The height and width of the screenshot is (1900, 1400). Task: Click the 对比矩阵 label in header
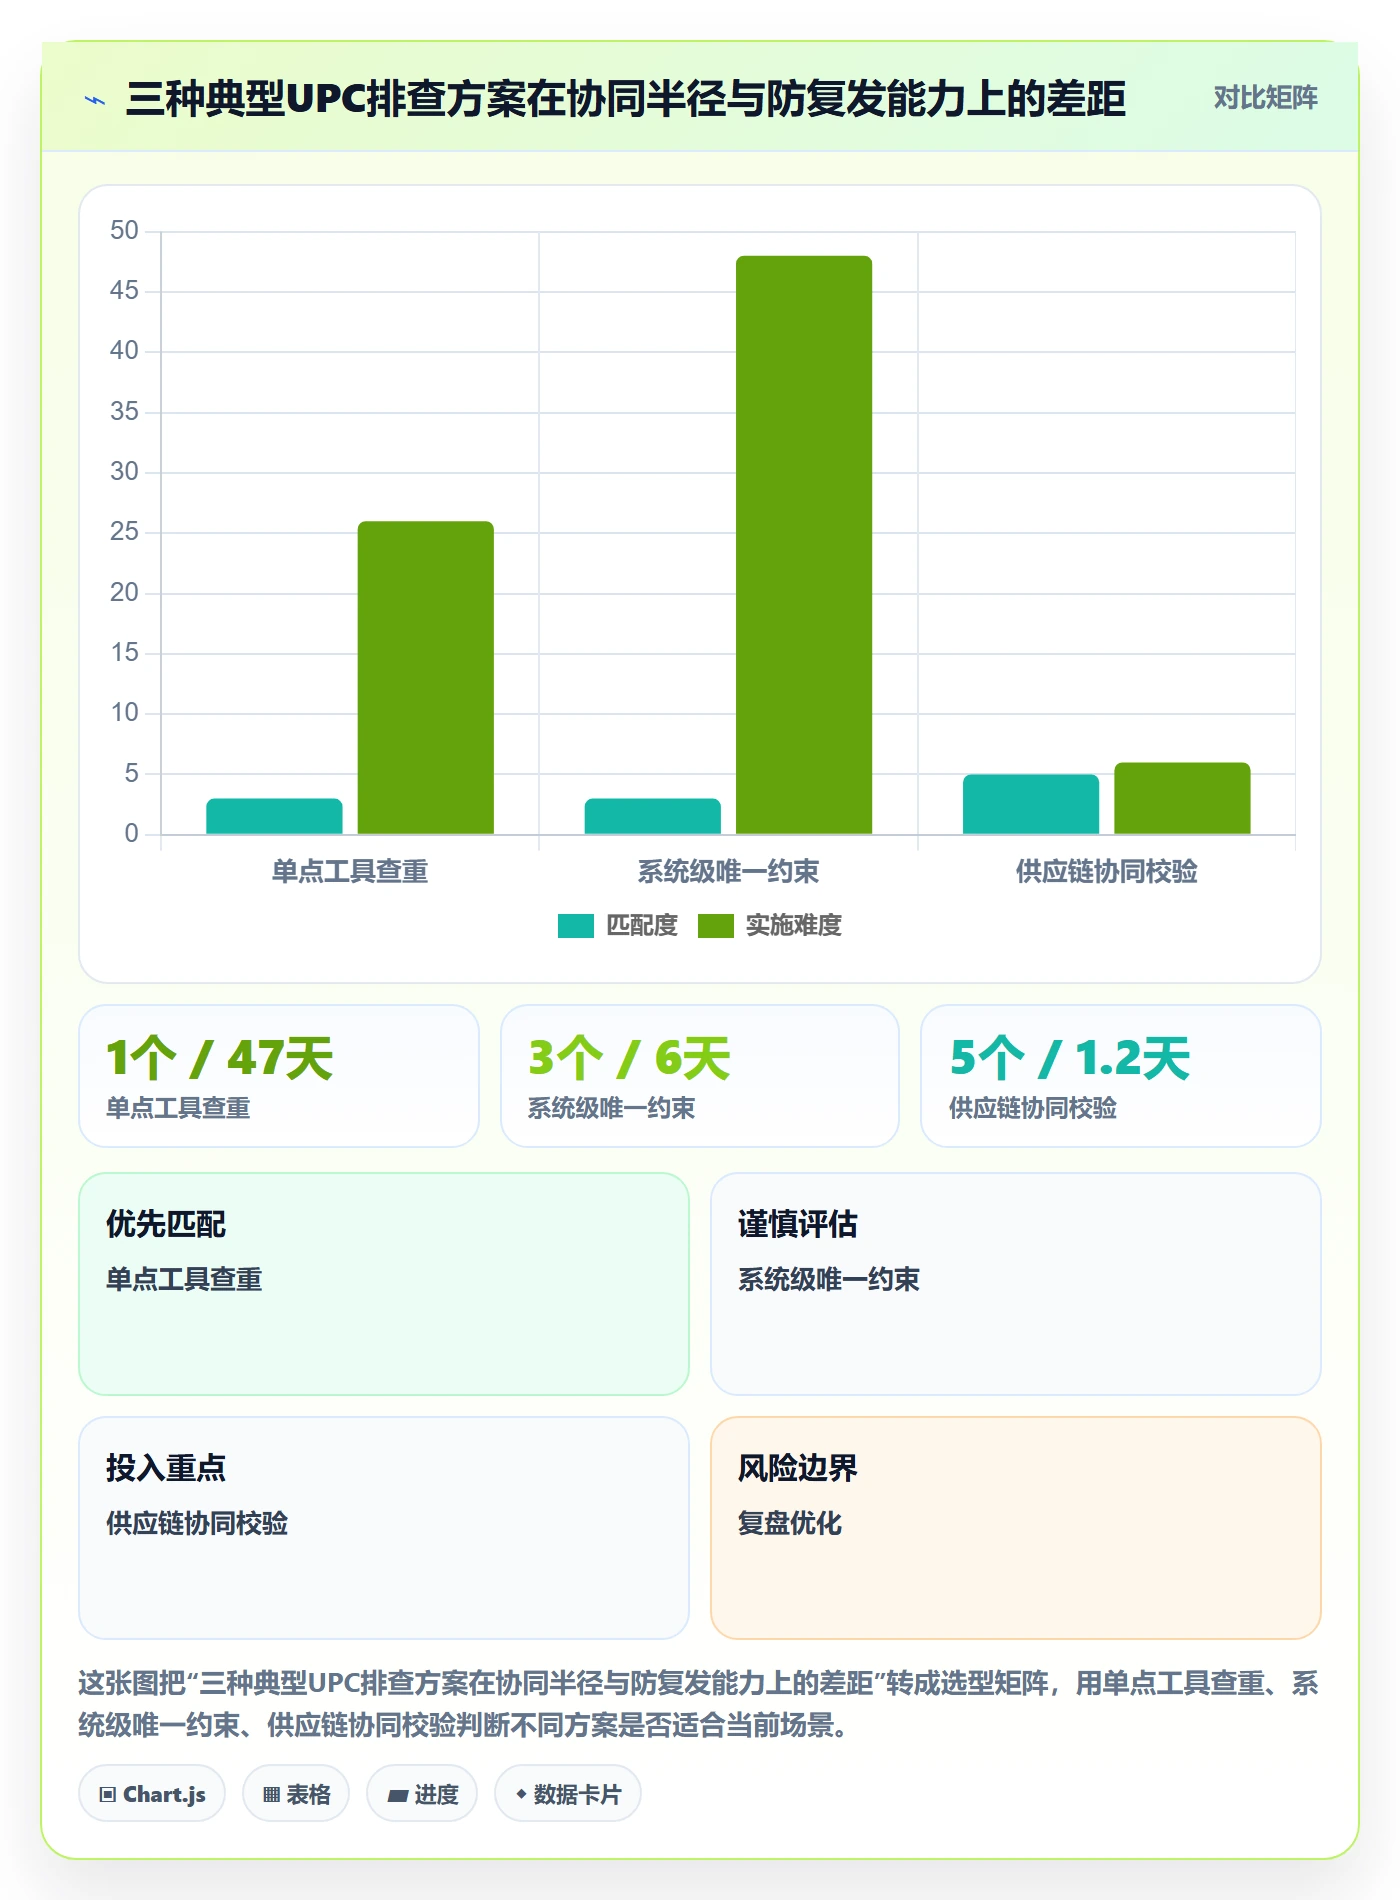[x=1265, y=98]
